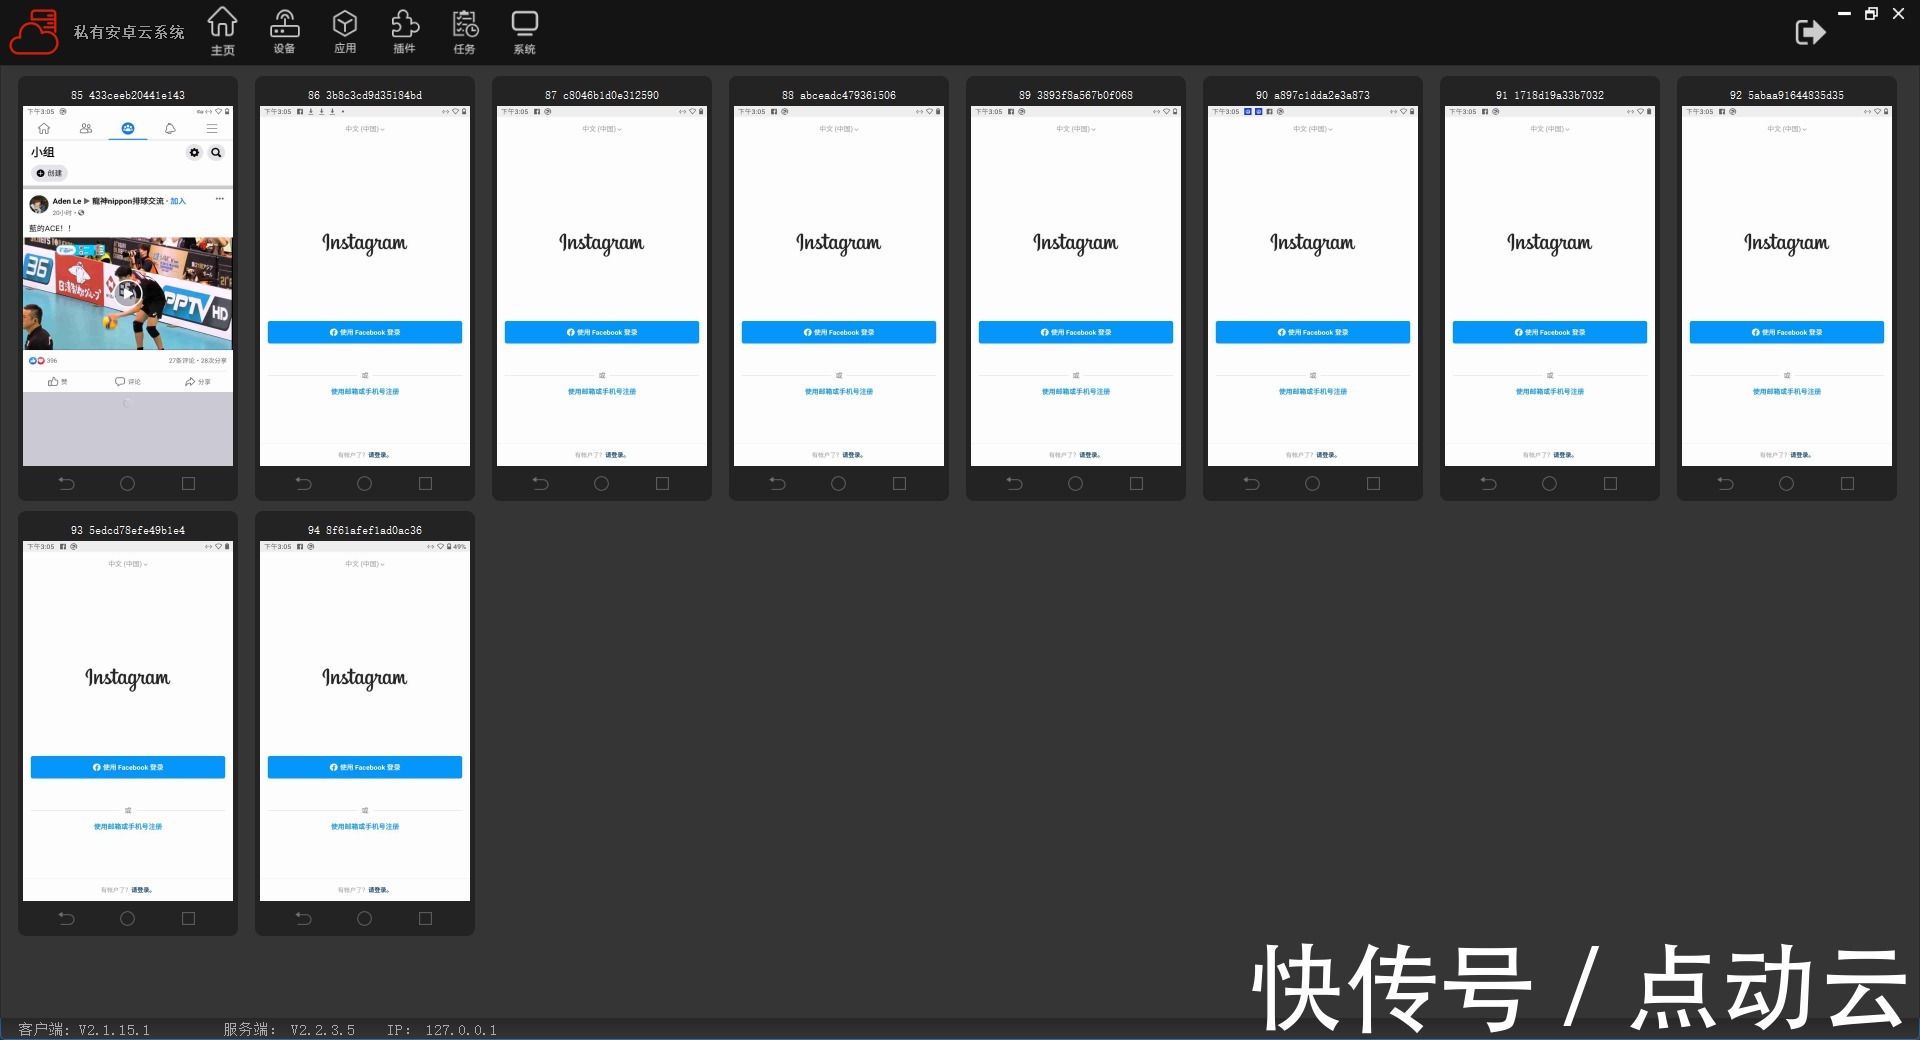Expand language dropdown on device 87
The image size is (1920, 1040).
point(602,129)
